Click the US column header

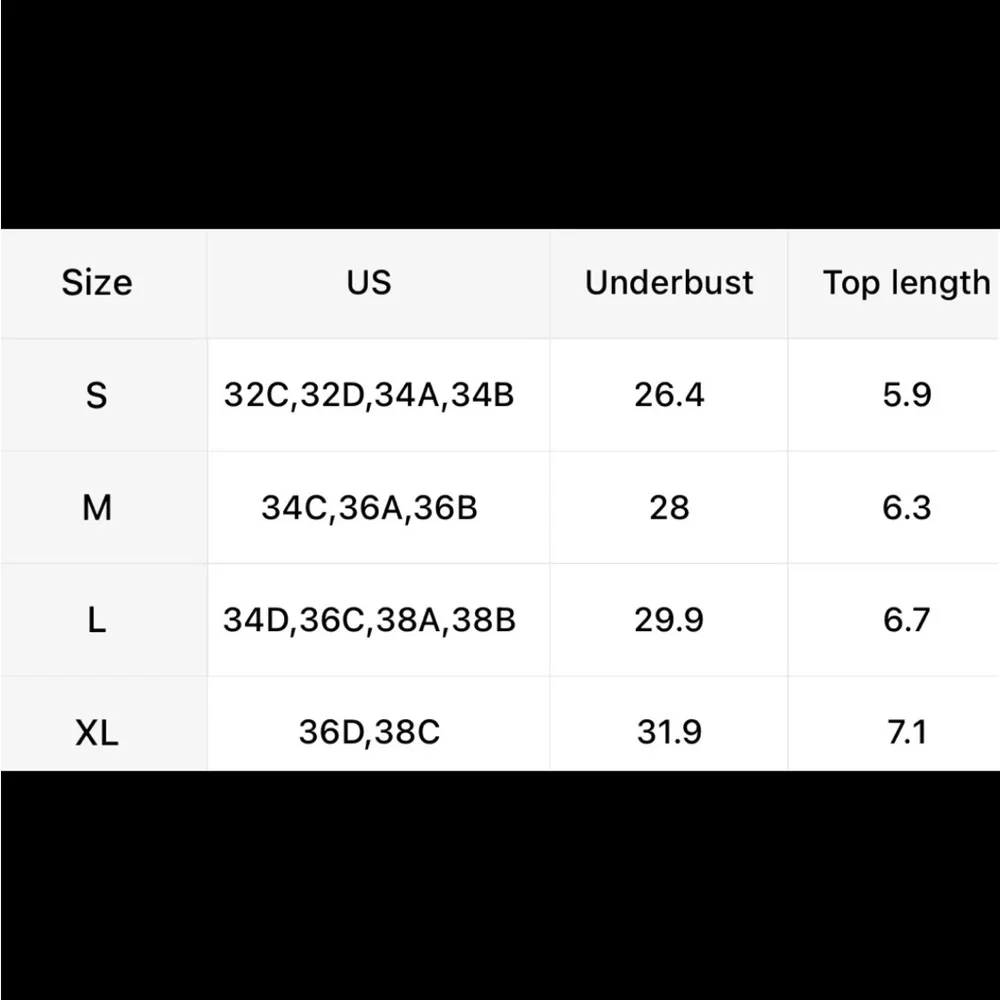pyautogui.click(x=369, y=283)
